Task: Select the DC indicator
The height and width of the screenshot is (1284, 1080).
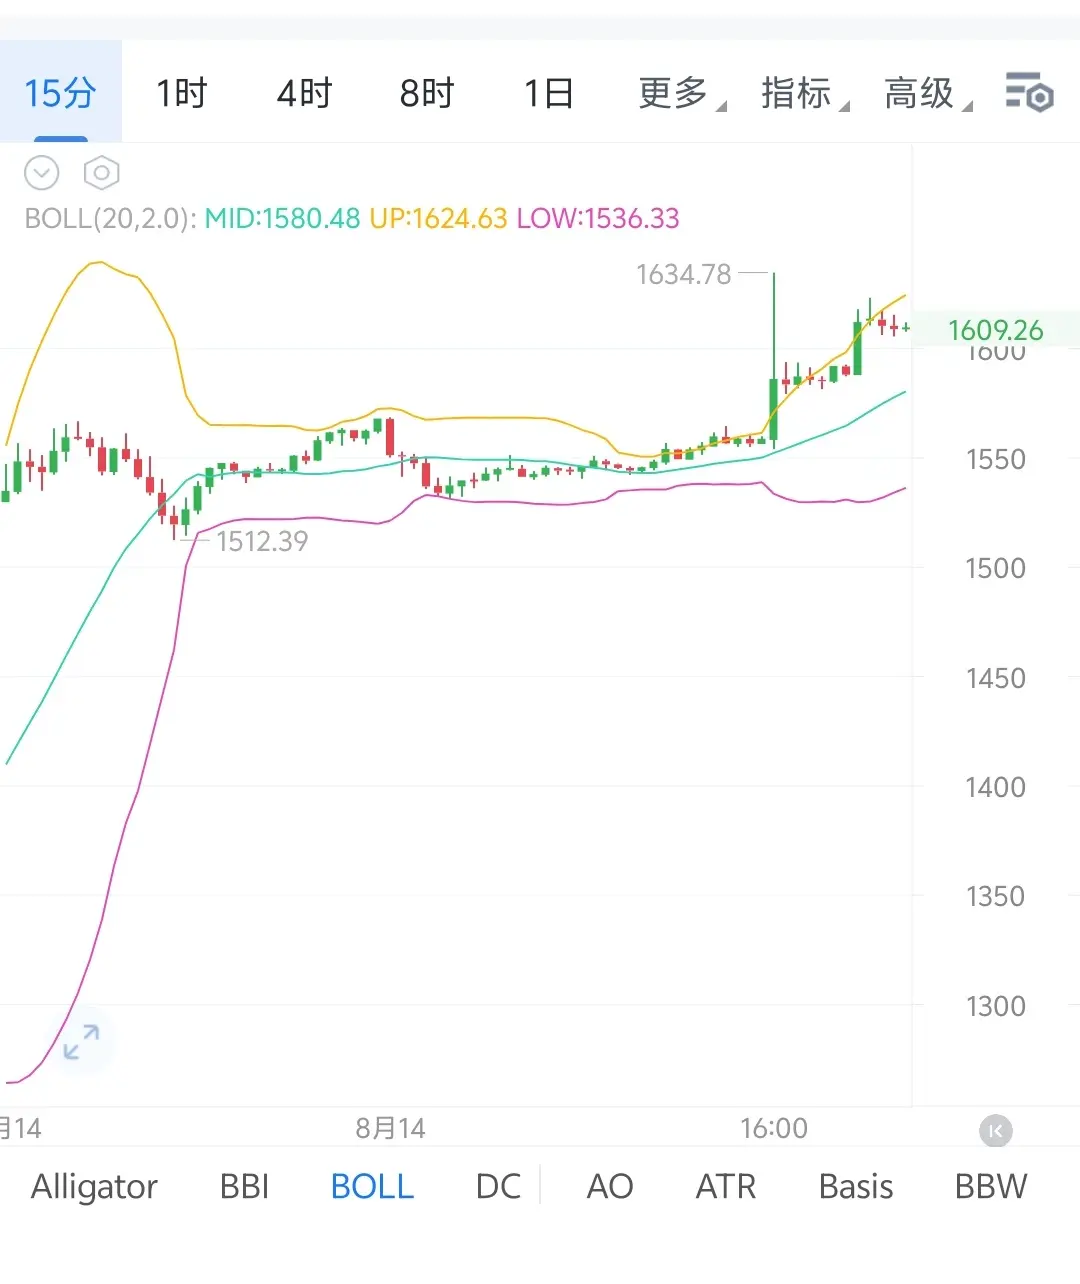Action: click(498, 1186)
